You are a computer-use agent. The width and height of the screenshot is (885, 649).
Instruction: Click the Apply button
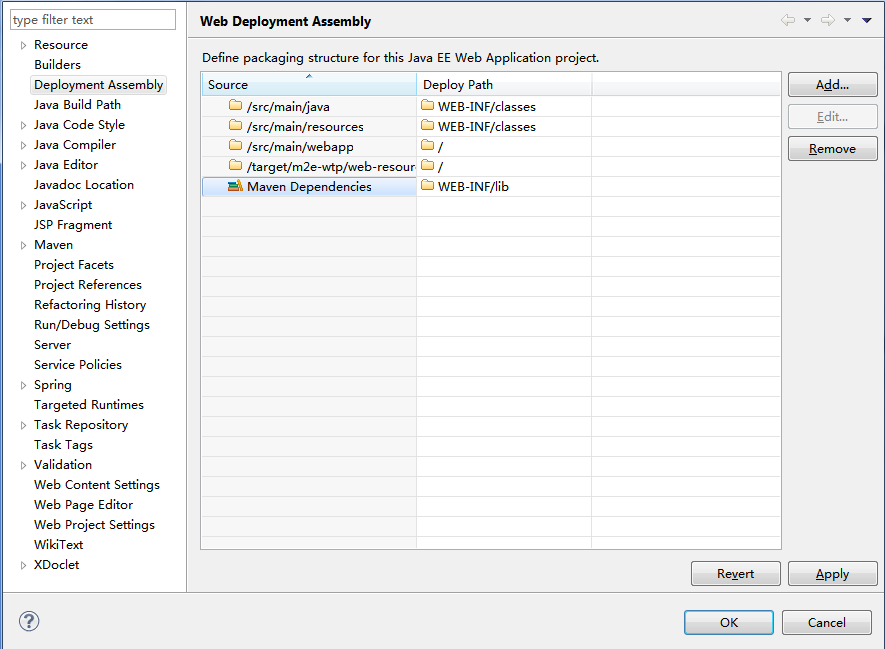(x=832, y=574)
